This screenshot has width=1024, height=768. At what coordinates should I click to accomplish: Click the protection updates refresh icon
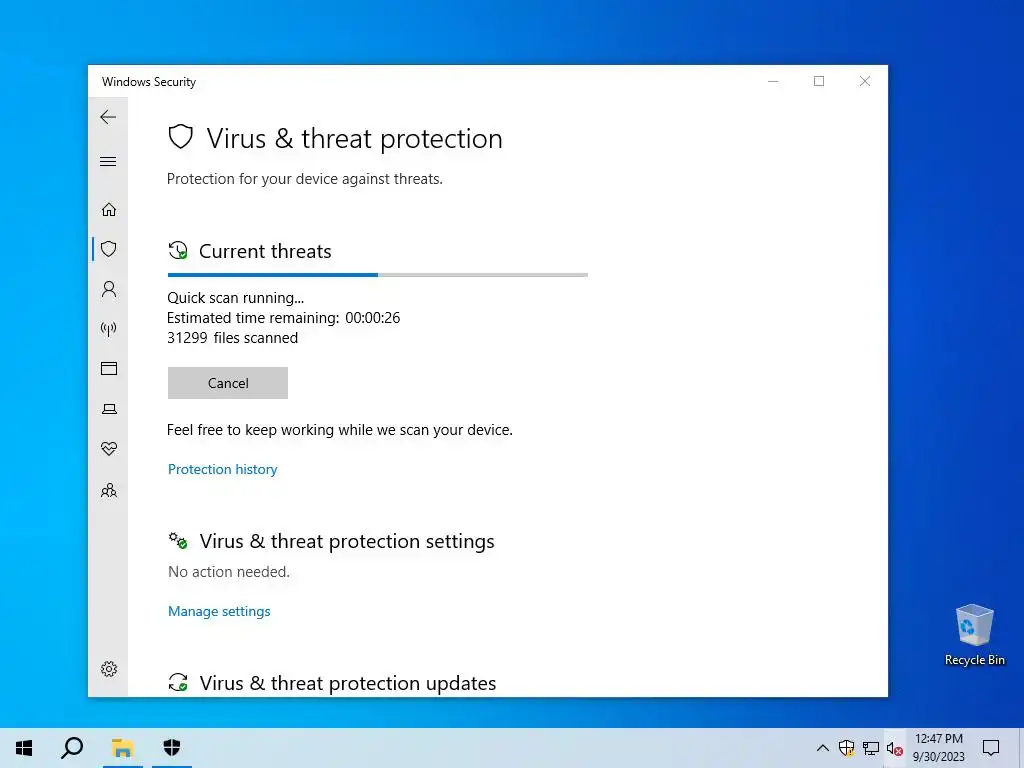(178, 682)
